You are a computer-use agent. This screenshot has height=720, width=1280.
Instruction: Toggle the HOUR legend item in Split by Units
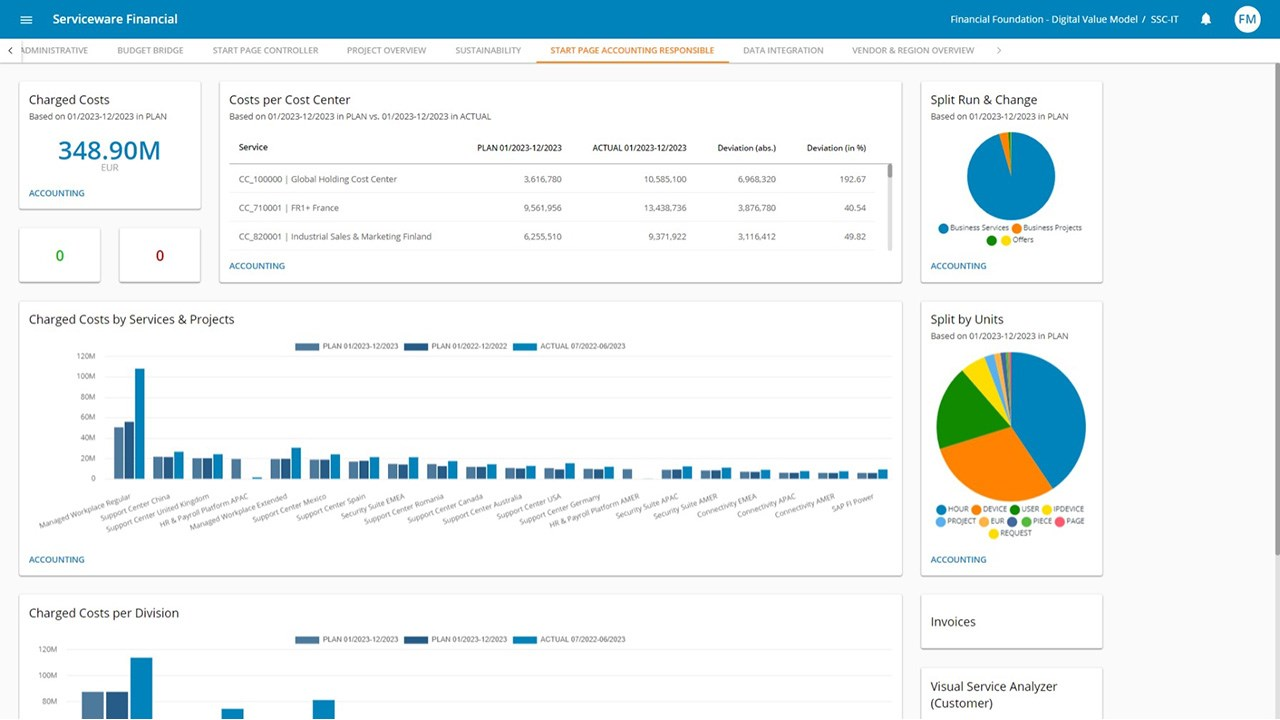point(951,510)
